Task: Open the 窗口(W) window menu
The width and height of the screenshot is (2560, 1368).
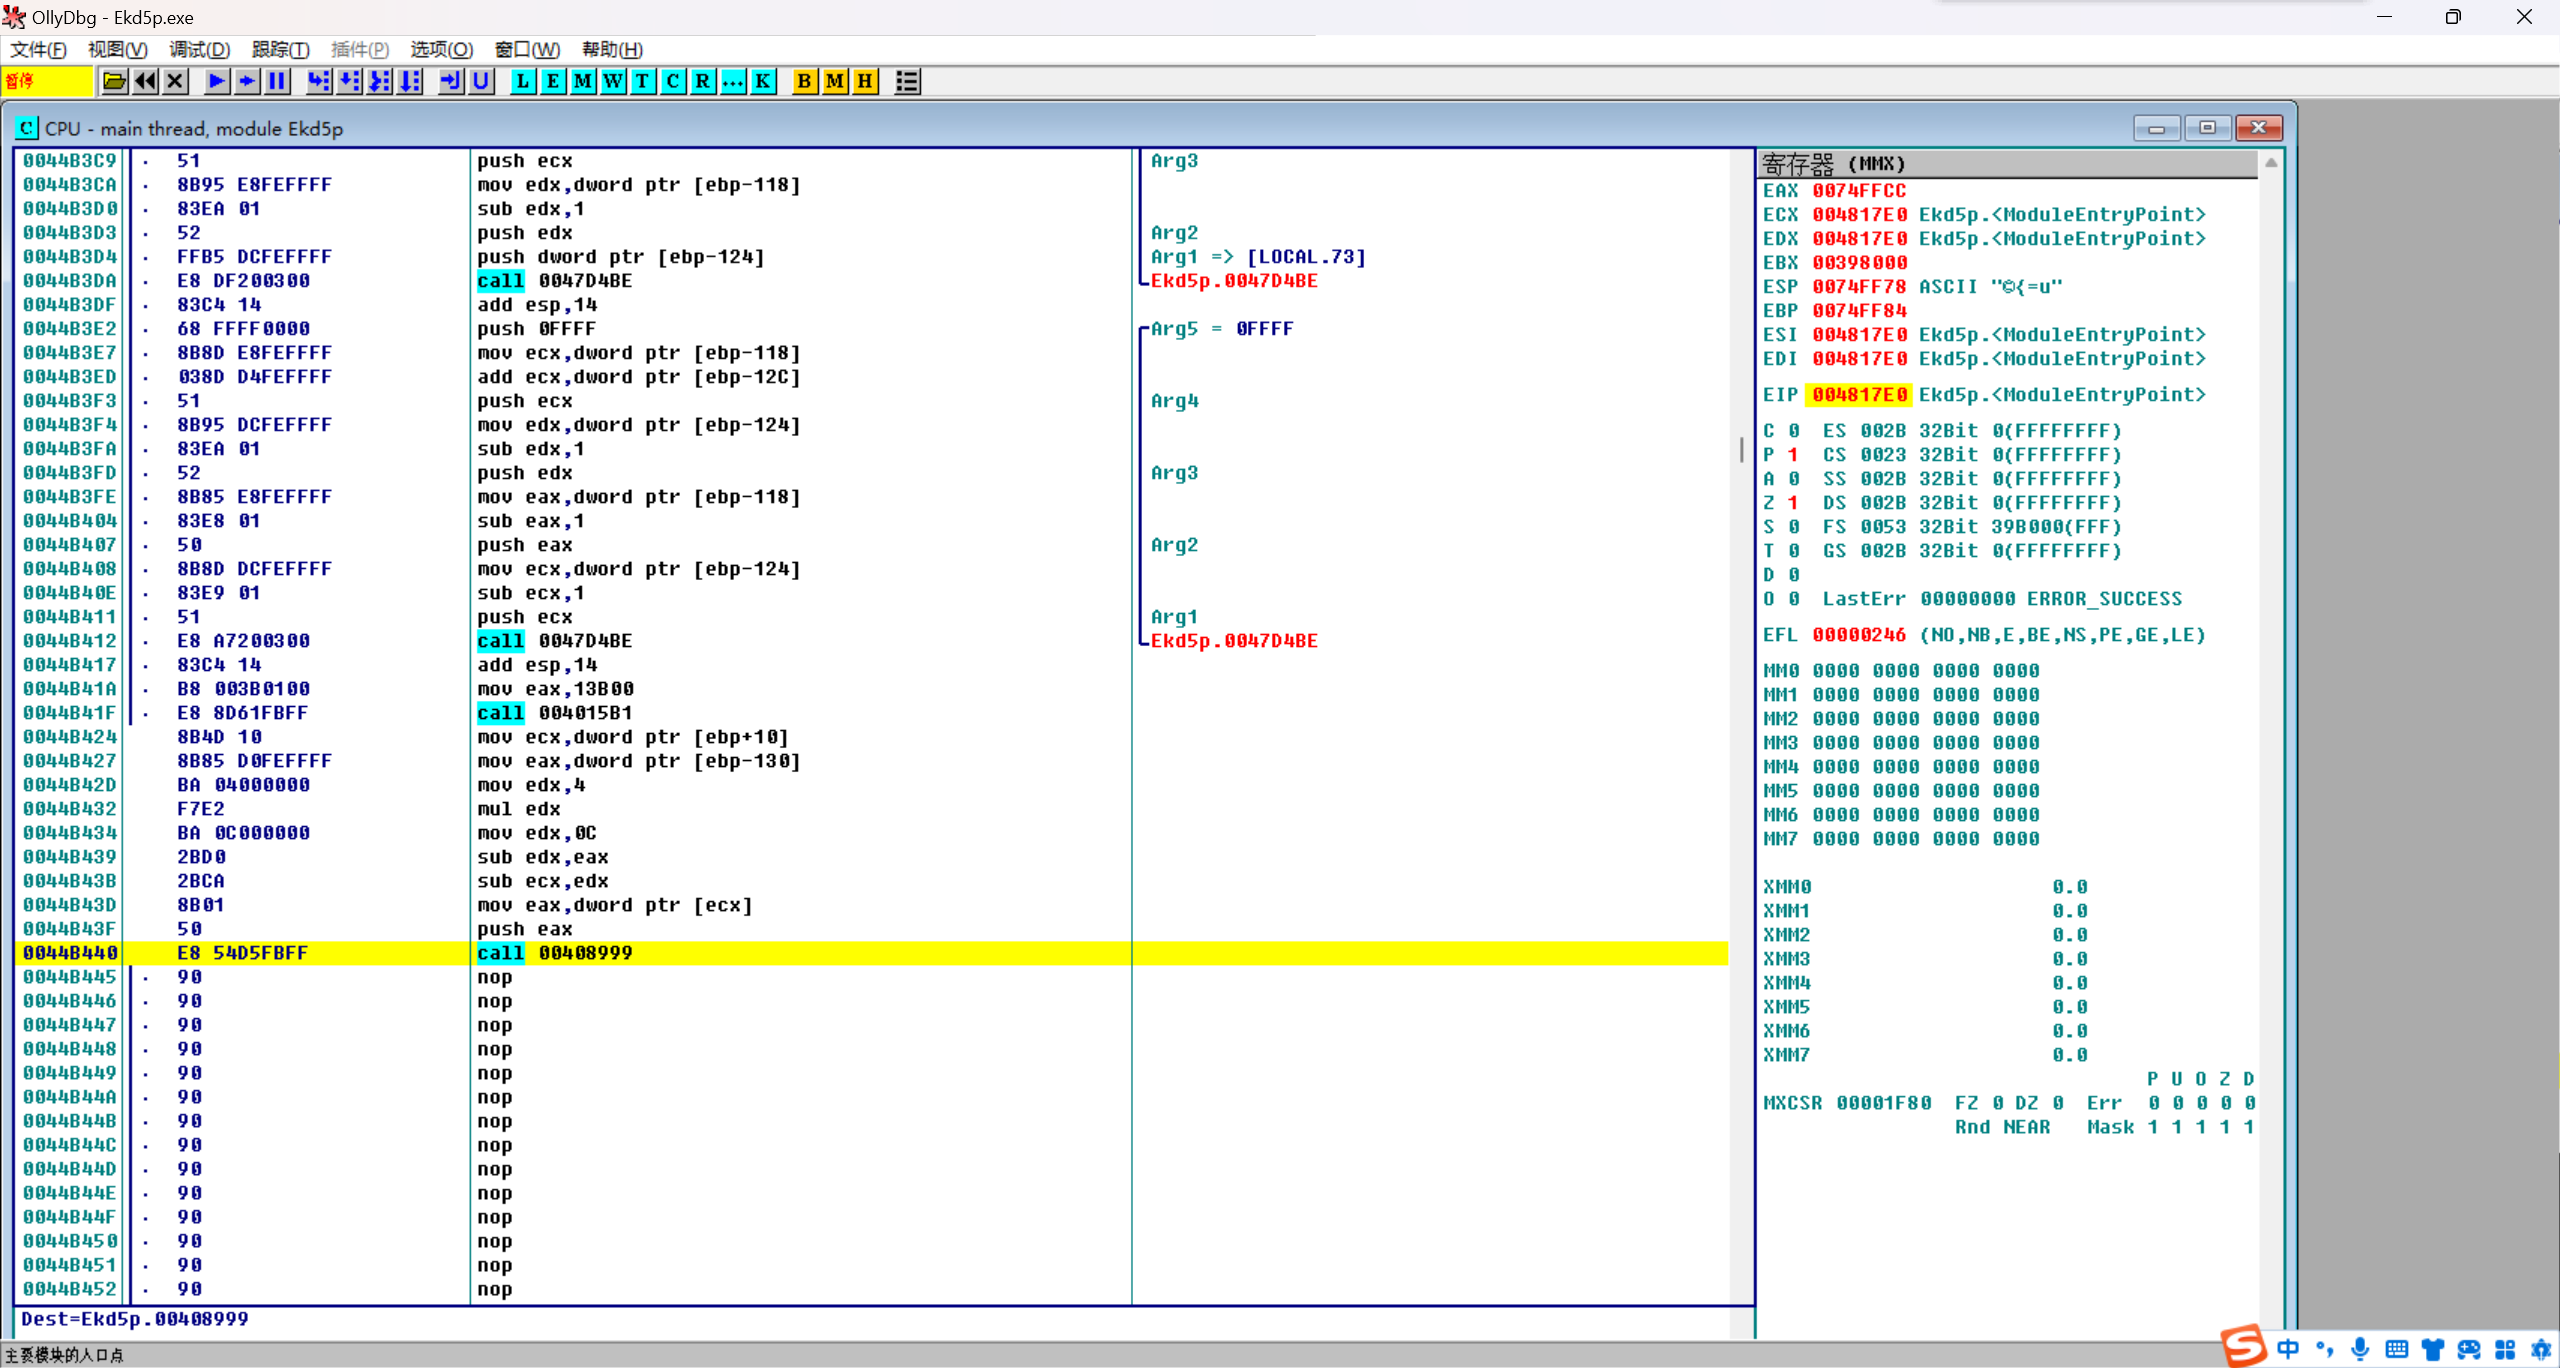Action: coord(527,49)
